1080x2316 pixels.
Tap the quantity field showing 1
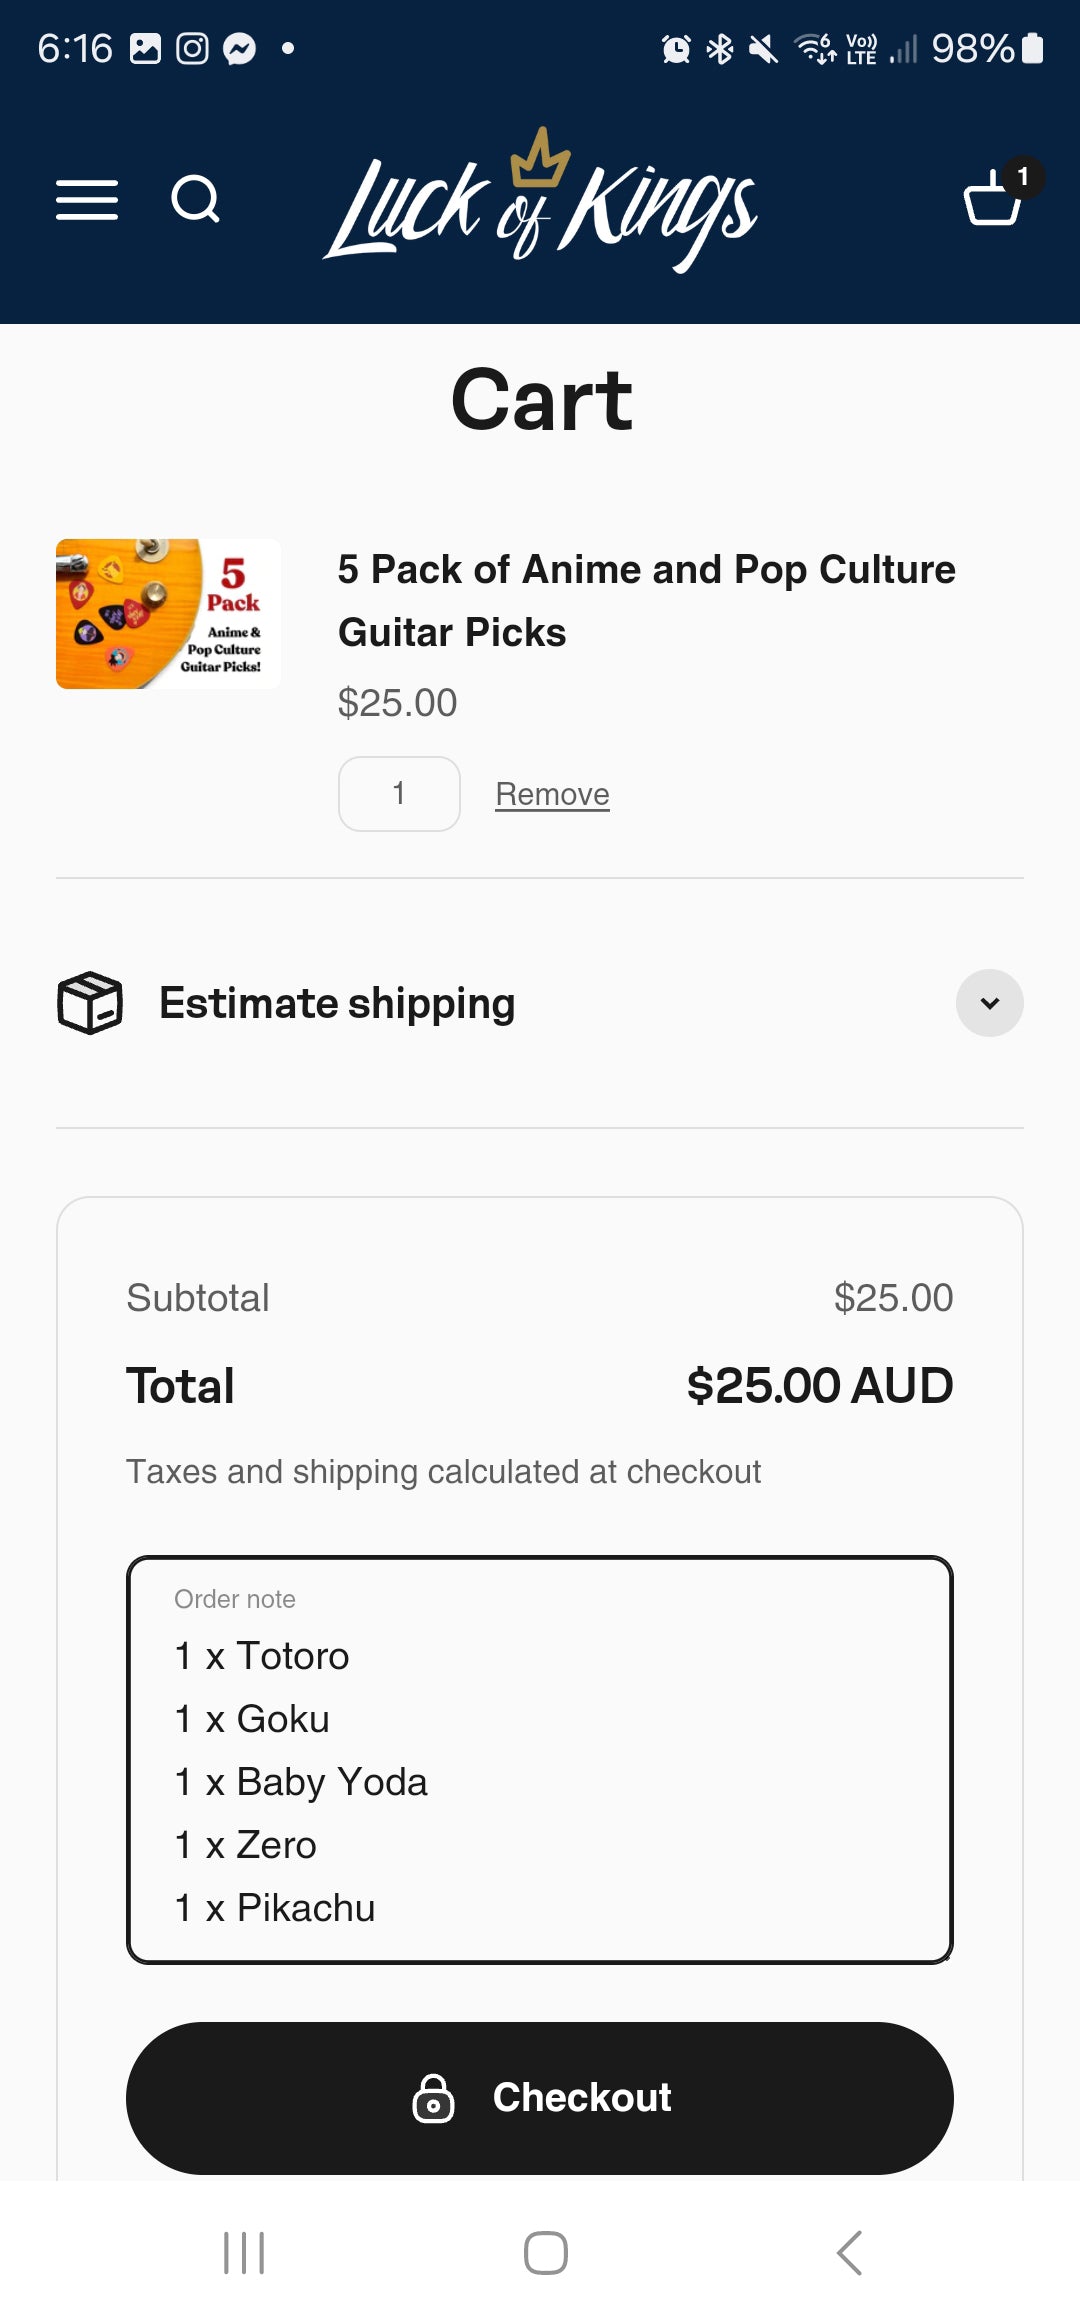[x=399, y=794]
